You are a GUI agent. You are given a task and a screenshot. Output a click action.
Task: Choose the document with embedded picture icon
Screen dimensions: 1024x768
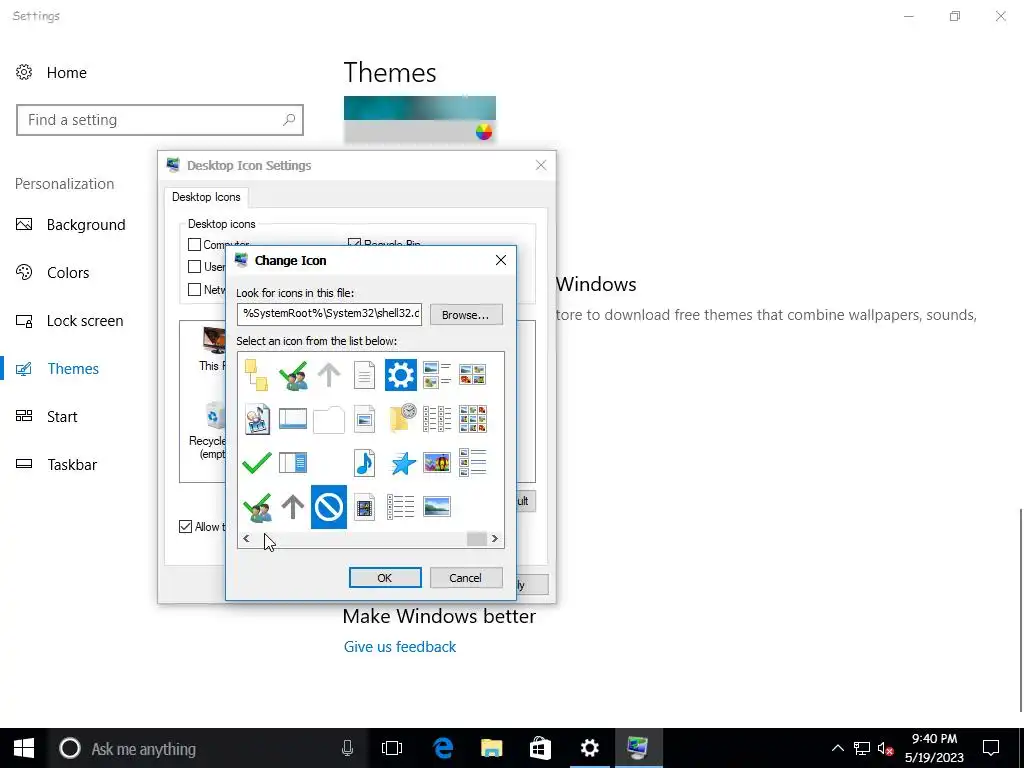coord(364,419)
